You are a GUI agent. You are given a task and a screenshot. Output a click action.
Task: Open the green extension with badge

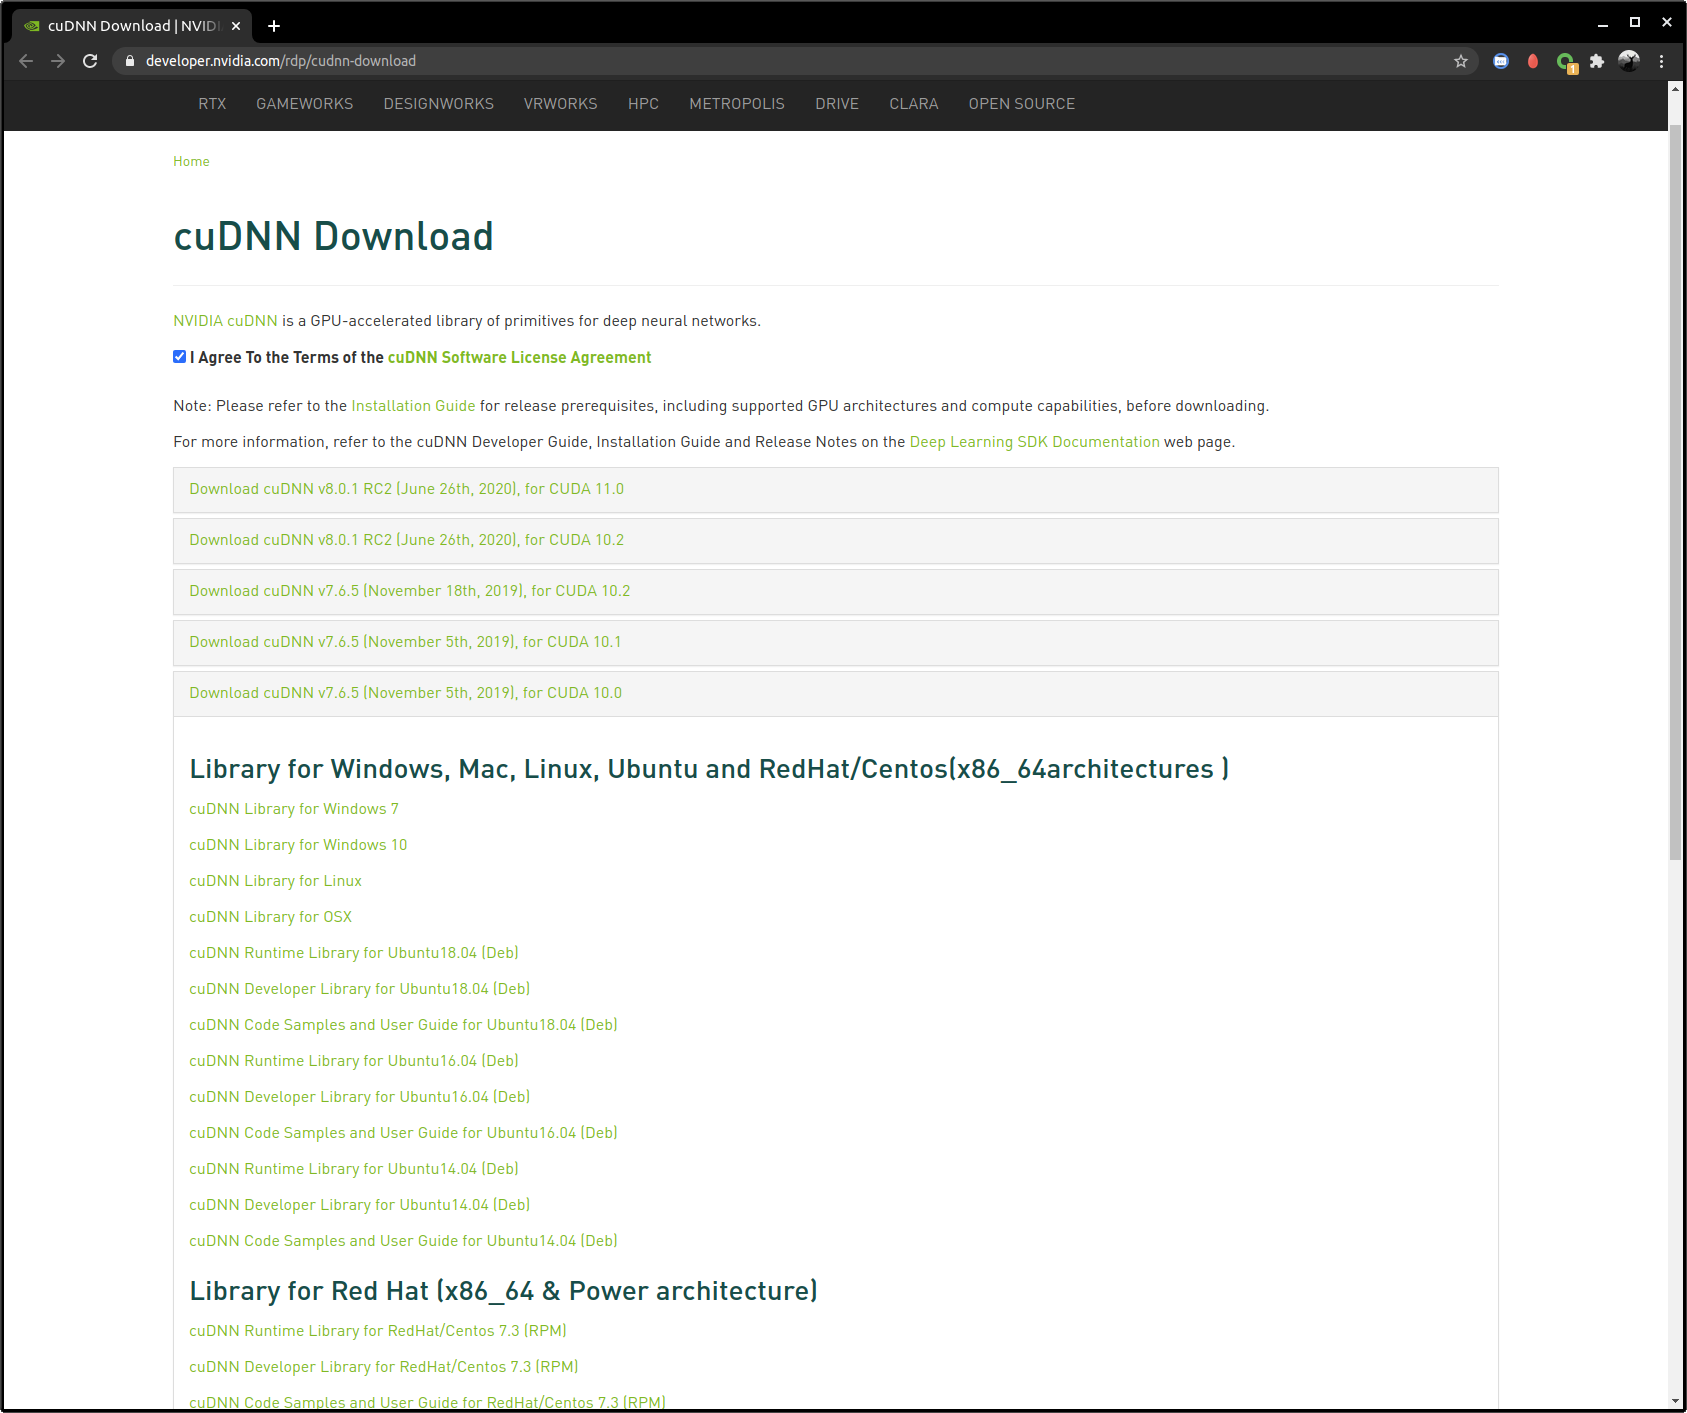[1566, 62]
